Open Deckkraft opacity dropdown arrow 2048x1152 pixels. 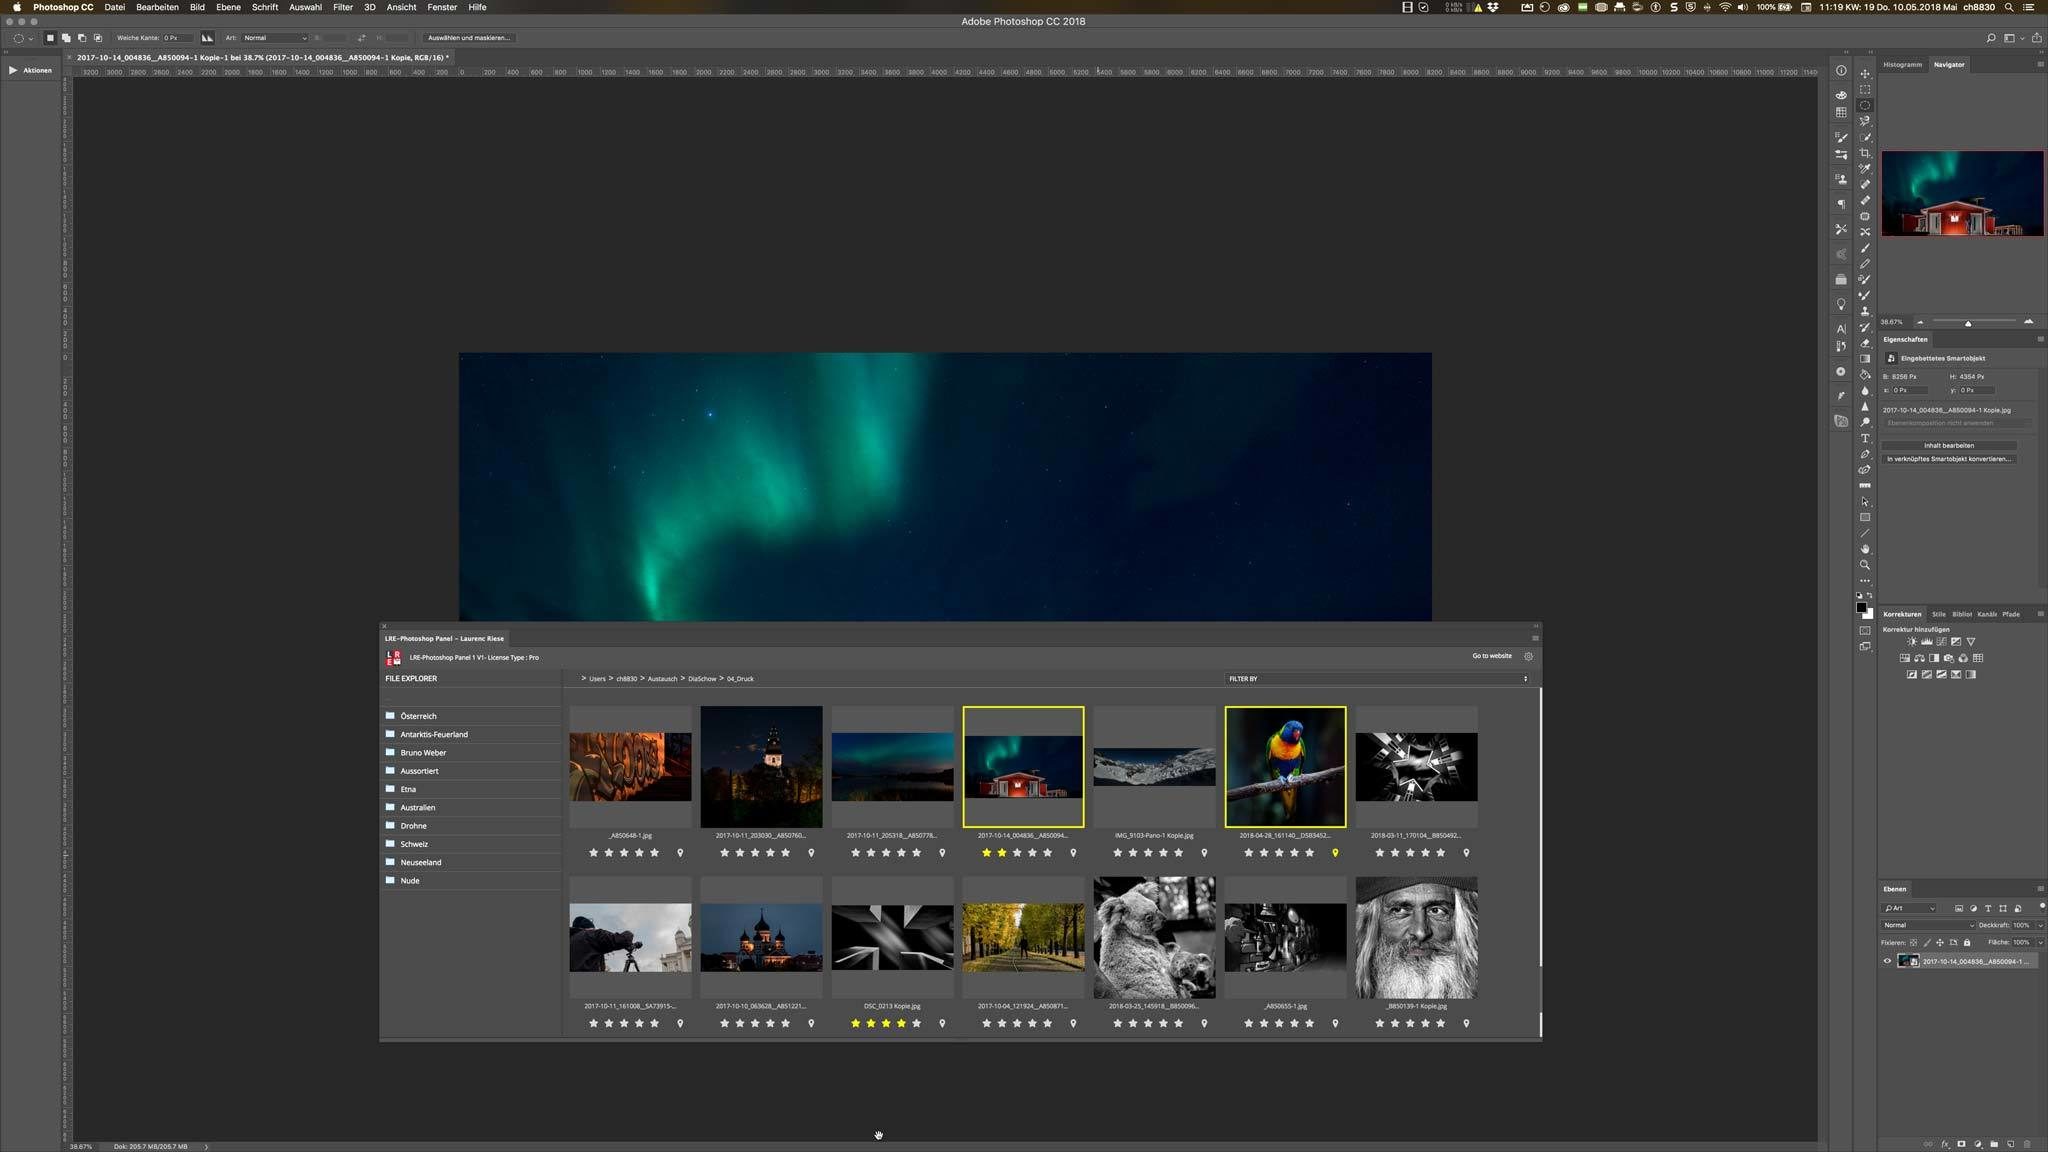[2041, 925]
